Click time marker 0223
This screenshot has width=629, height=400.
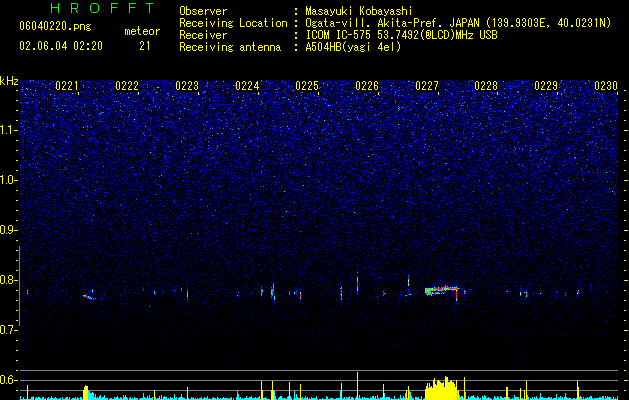coord(187,86)
